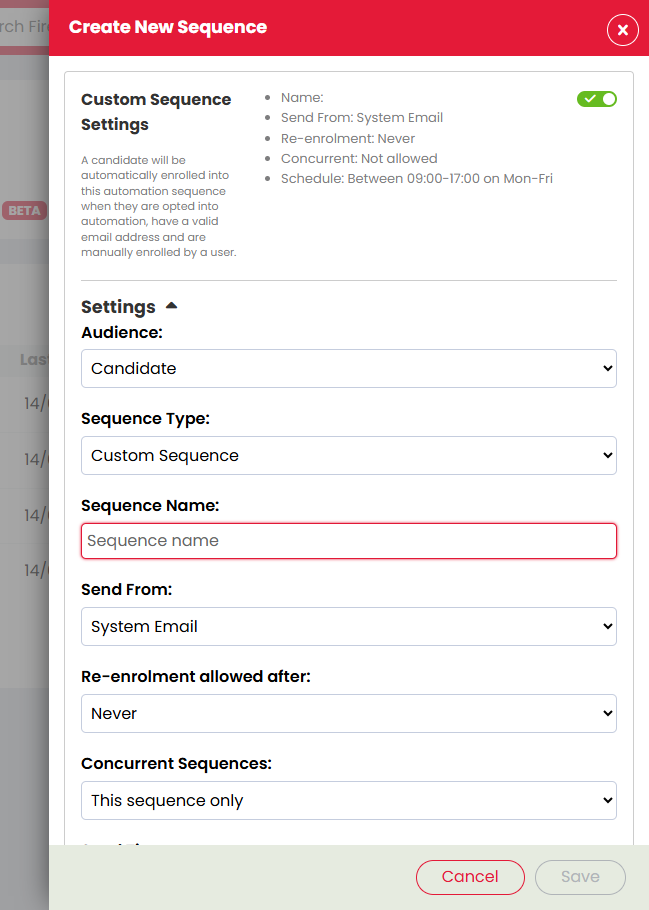Expand Re-enrolment allowed after dropdown
This screenshot has height=910, width=649.
(349, 713)
